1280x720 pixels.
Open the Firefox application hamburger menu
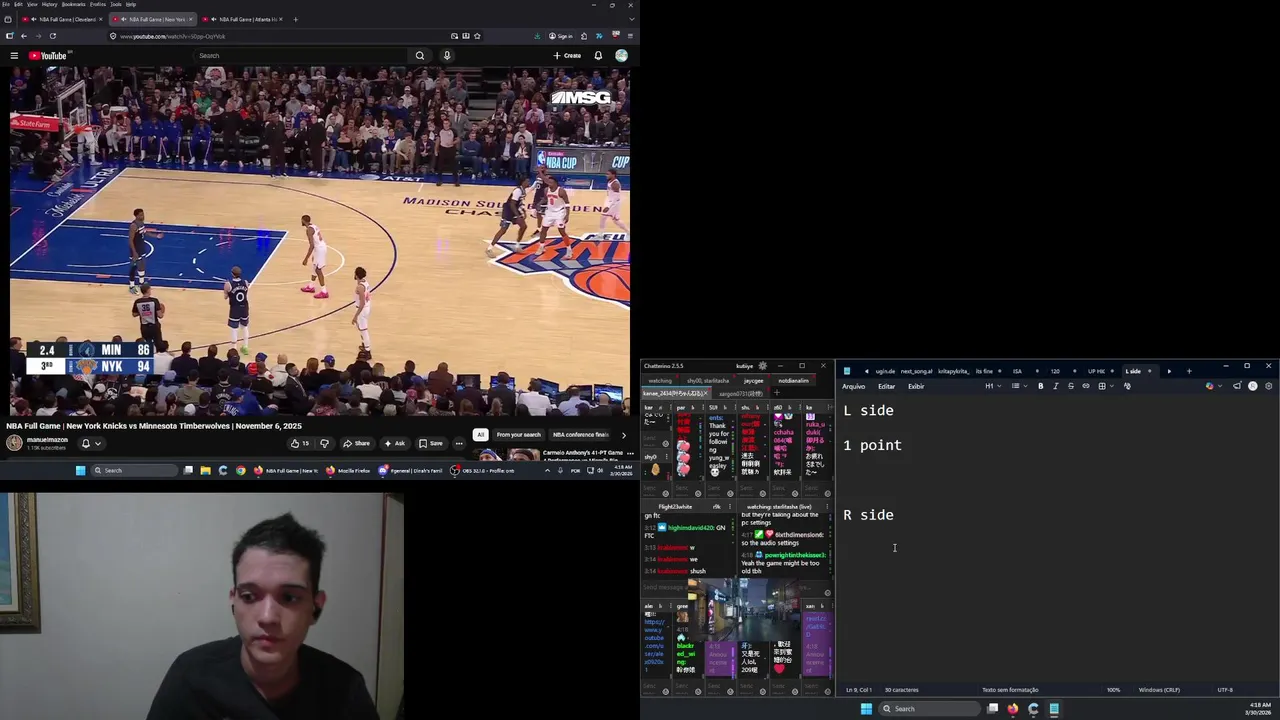click(x=630, y=36)
